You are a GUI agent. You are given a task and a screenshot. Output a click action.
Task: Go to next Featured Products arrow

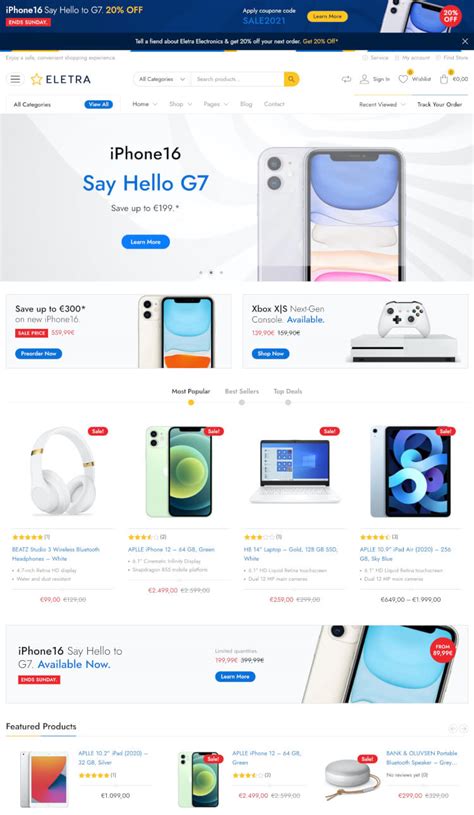464,729
